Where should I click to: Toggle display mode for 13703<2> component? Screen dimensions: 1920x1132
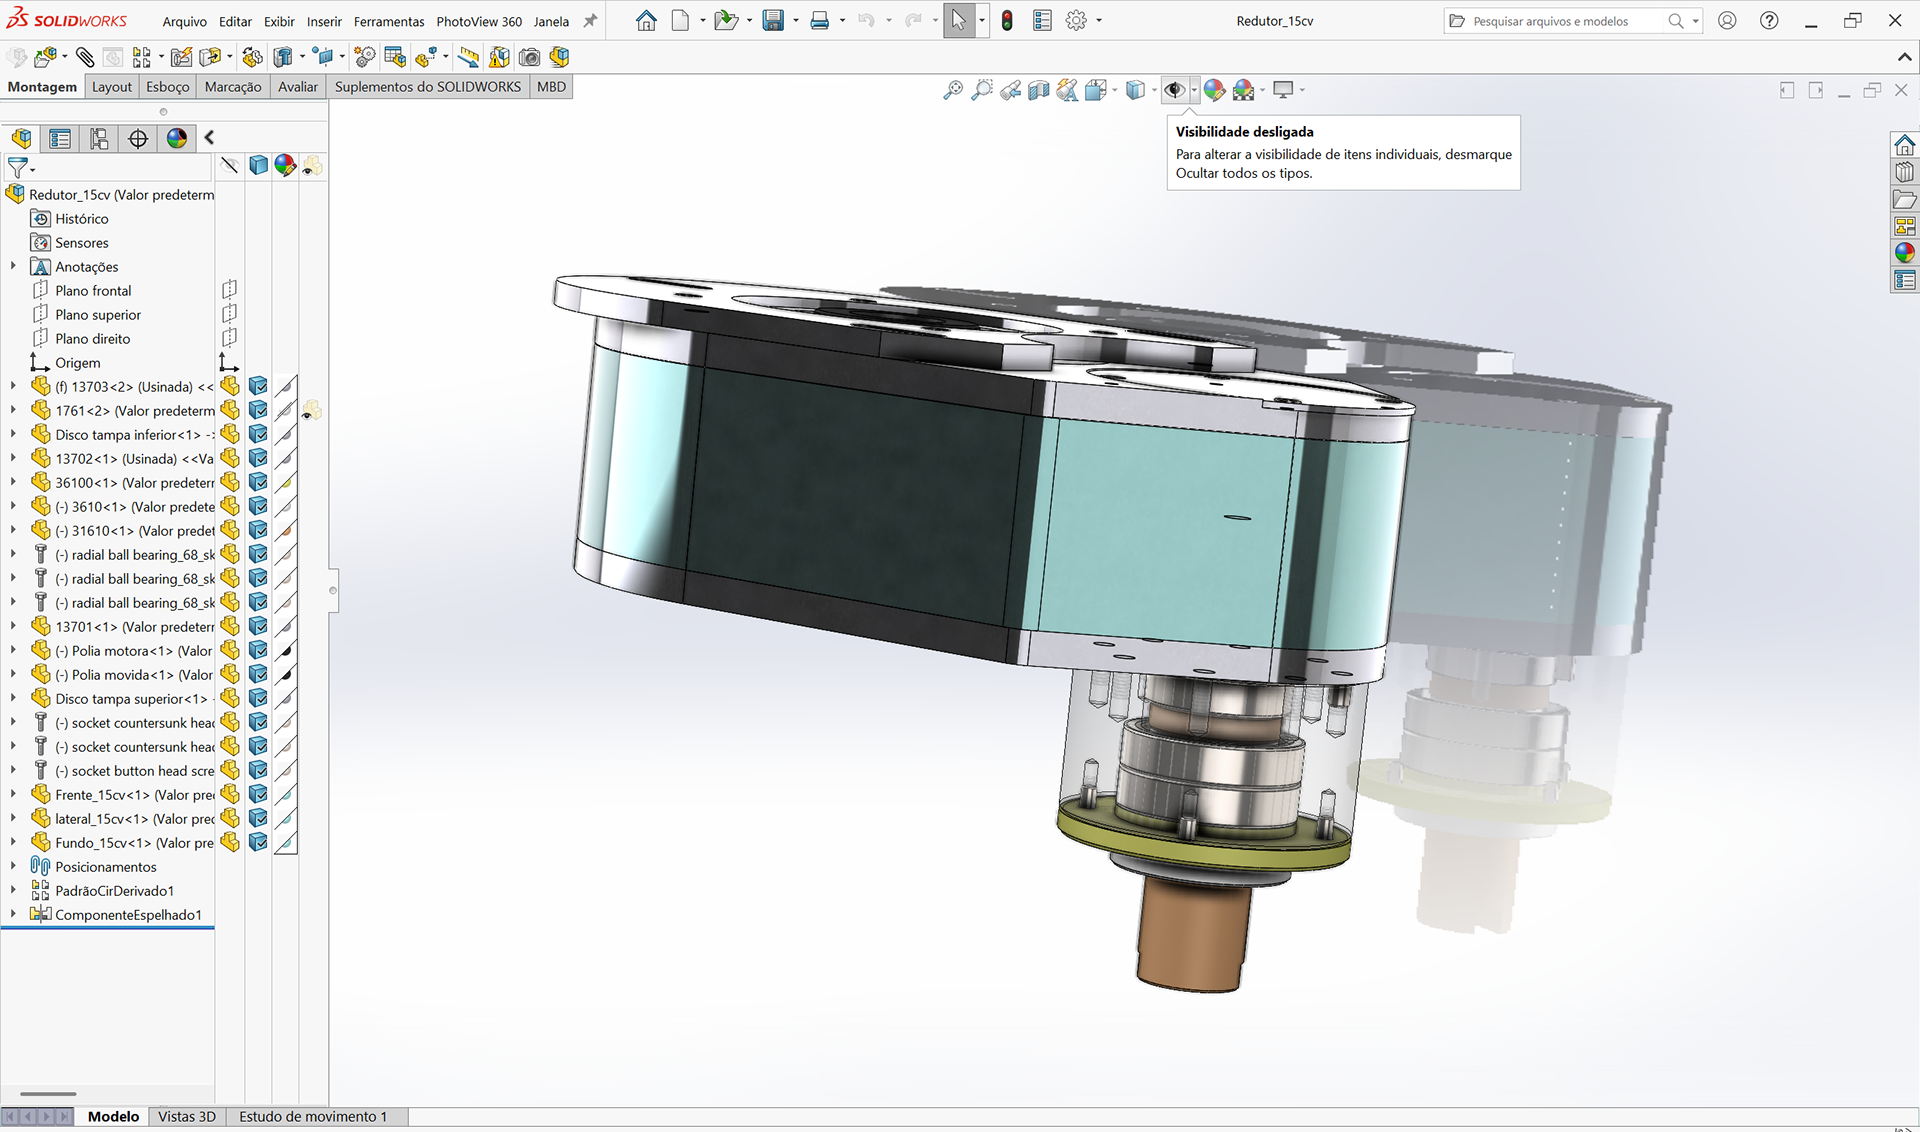point(258,386)
